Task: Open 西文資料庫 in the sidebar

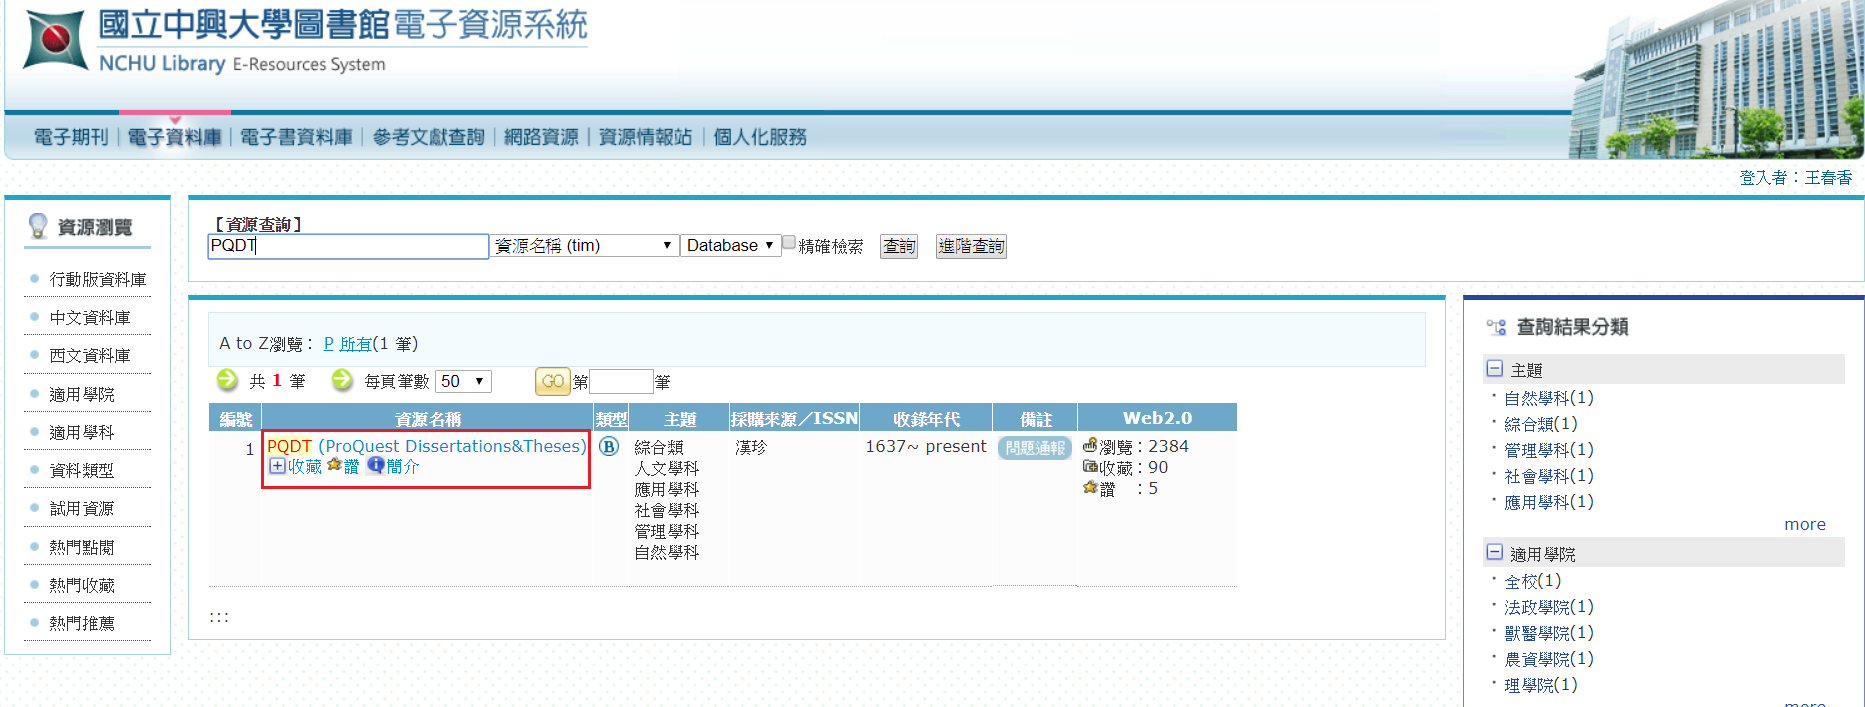Action: (x=90, y=355)
